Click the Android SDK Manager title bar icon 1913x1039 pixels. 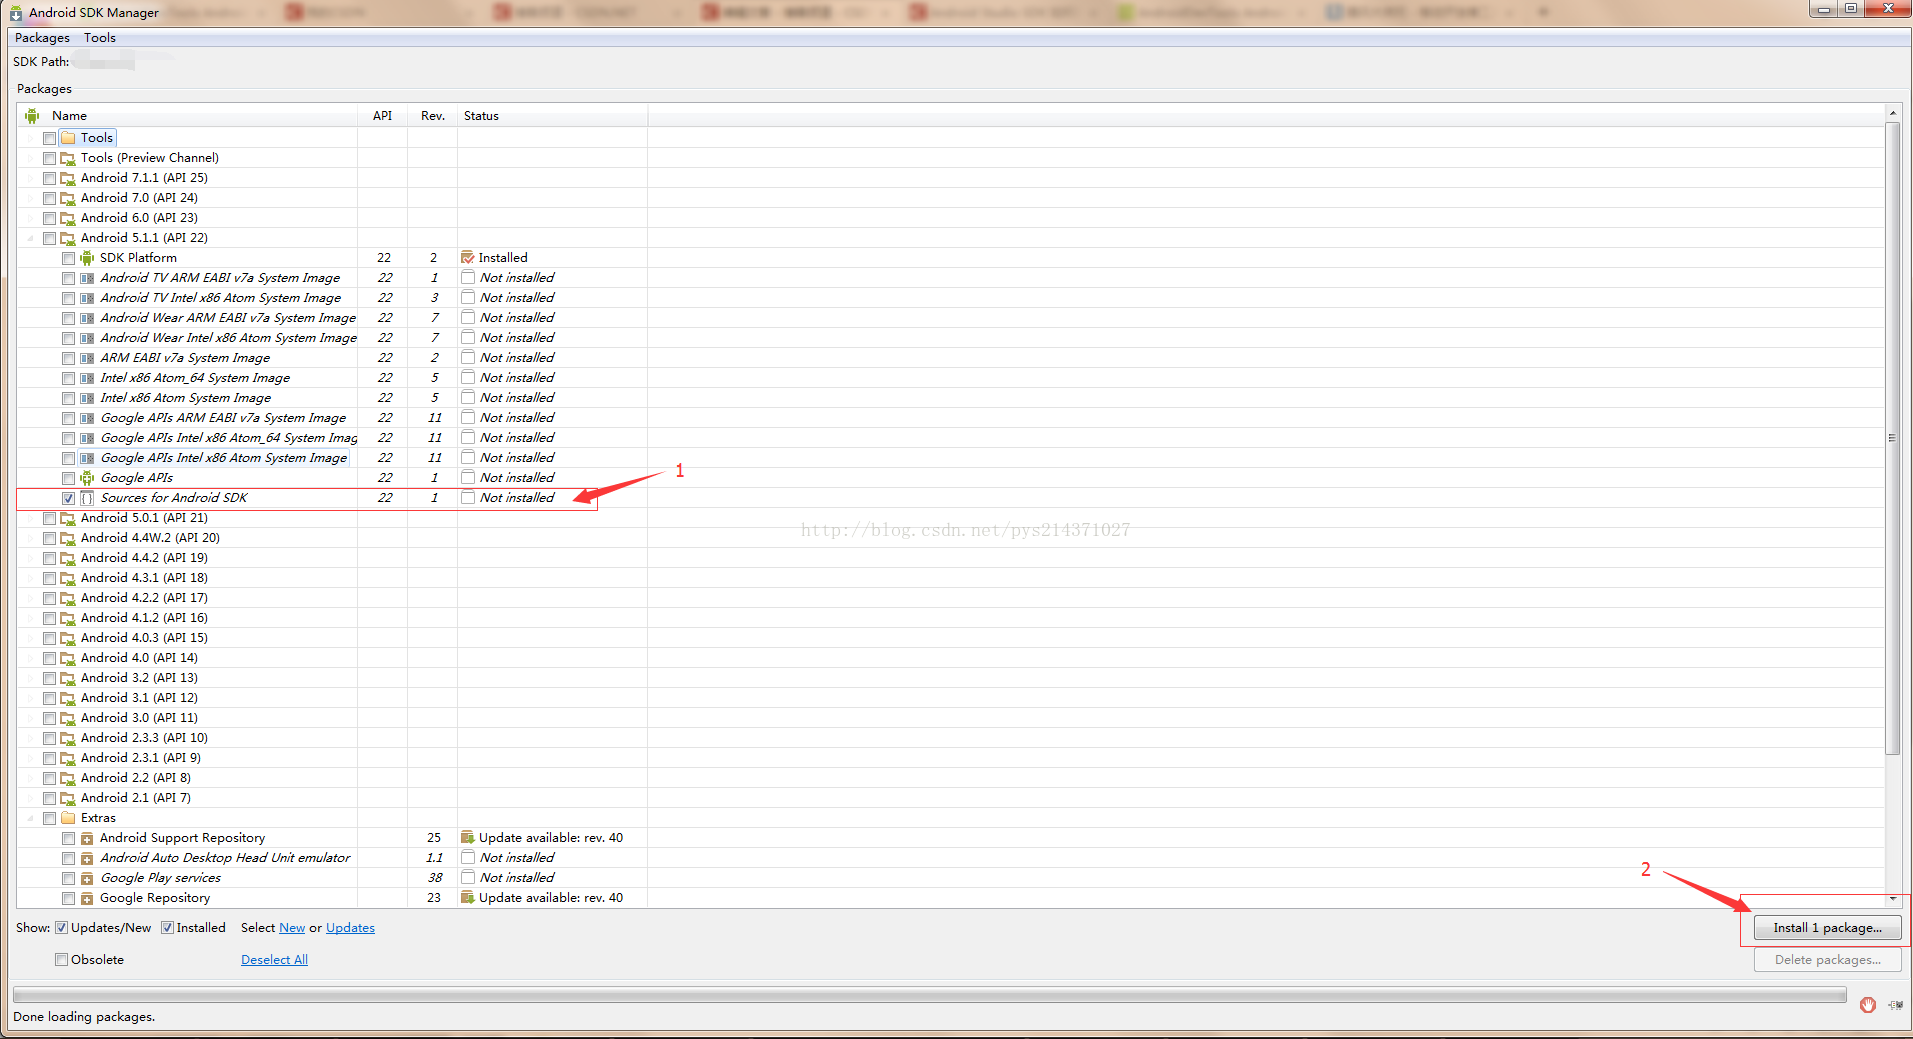[x=15, y=13]
